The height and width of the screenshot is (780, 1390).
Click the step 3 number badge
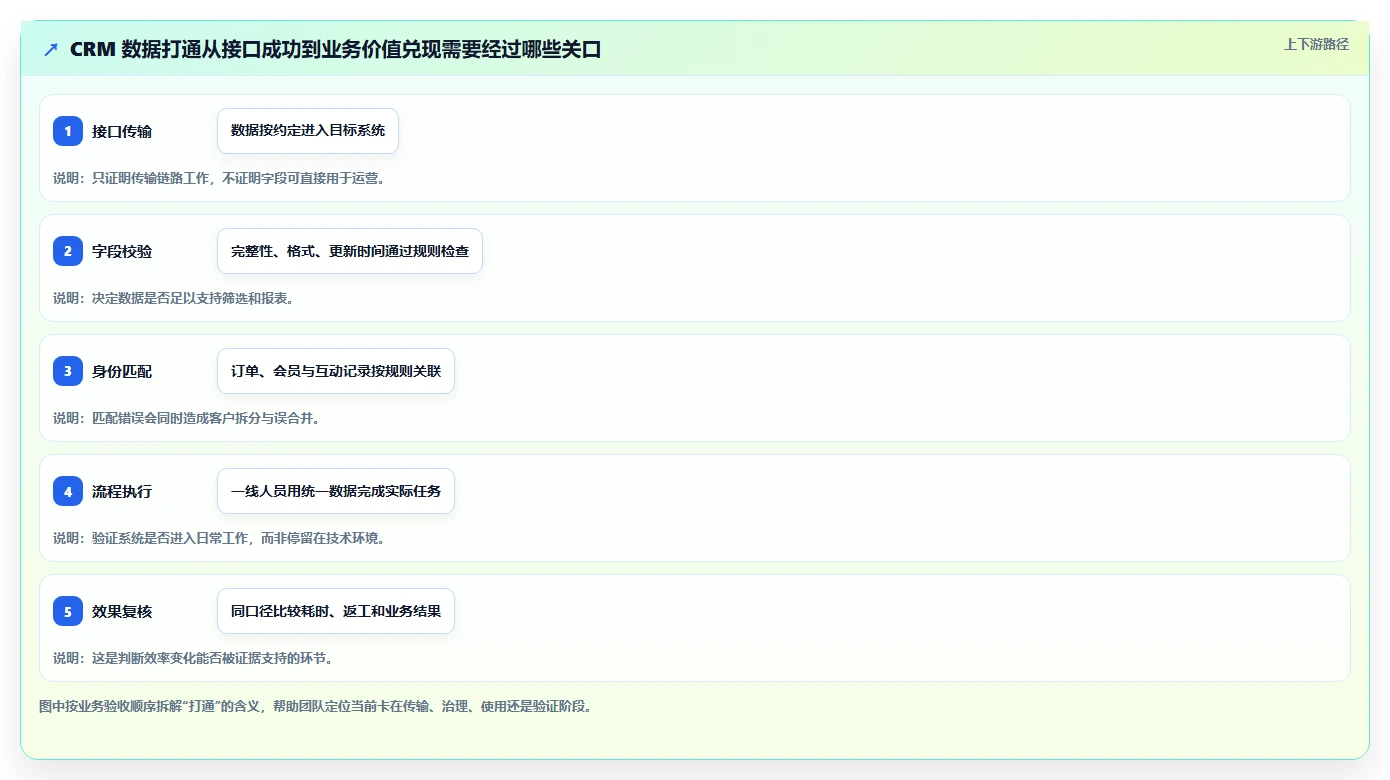coord(68,371)
